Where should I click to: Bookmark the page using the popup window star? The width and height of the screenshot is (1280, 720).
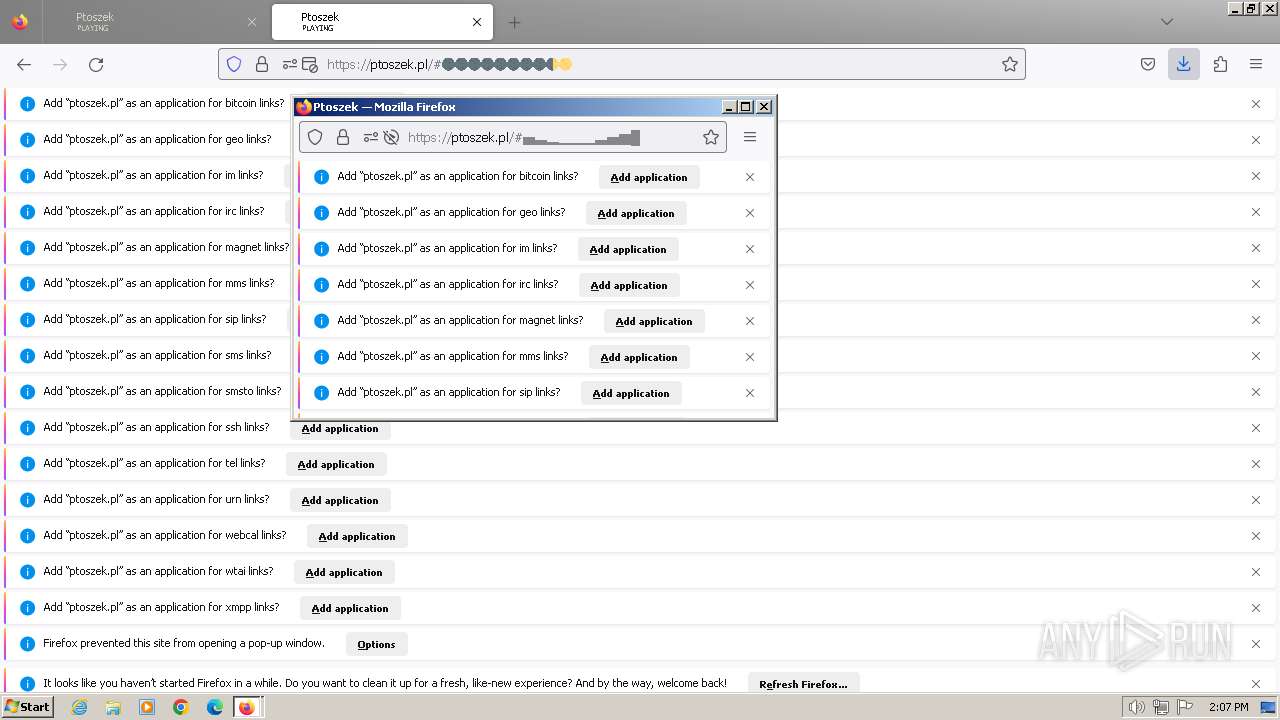point(711,137)
